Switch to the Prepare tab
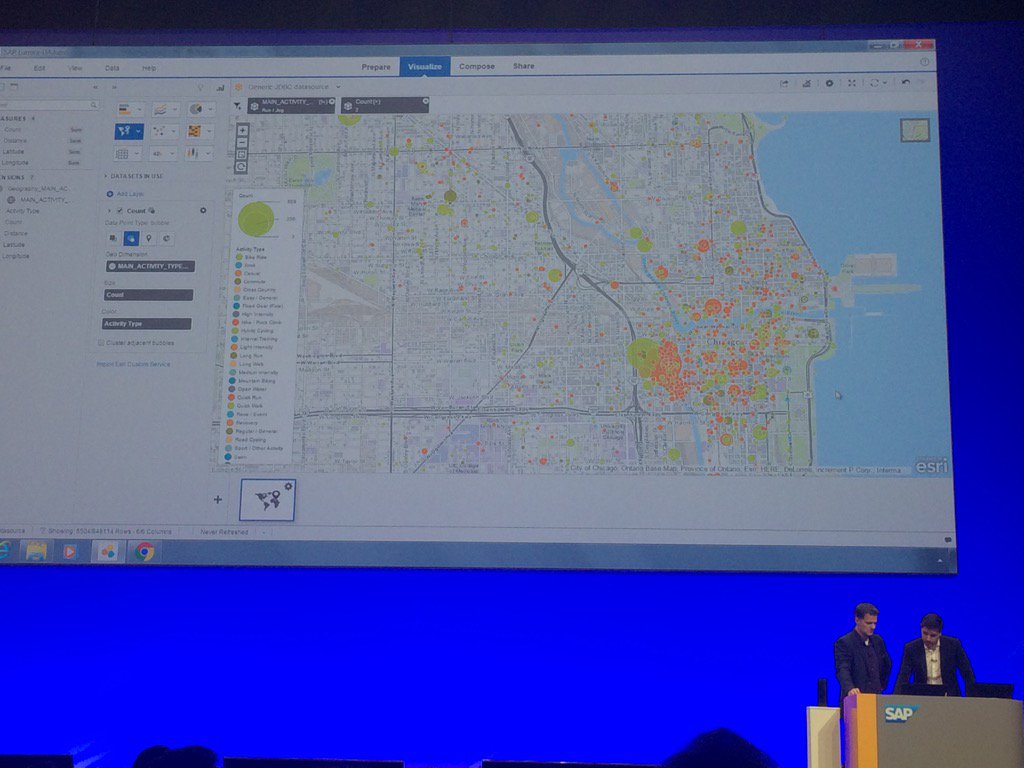1024x768 pixels. (x=376, y=67)
